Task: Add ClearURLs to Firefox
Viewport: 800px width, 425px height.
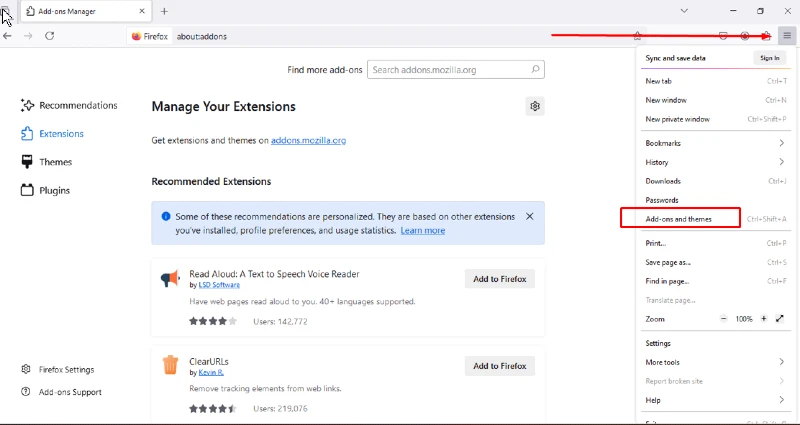Action: click(499, 366)
